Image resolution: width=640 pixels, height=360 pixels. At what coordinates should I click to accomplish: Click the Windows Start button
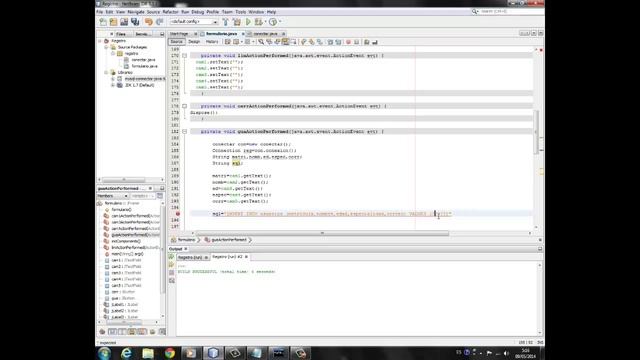[x=104, y=353]
